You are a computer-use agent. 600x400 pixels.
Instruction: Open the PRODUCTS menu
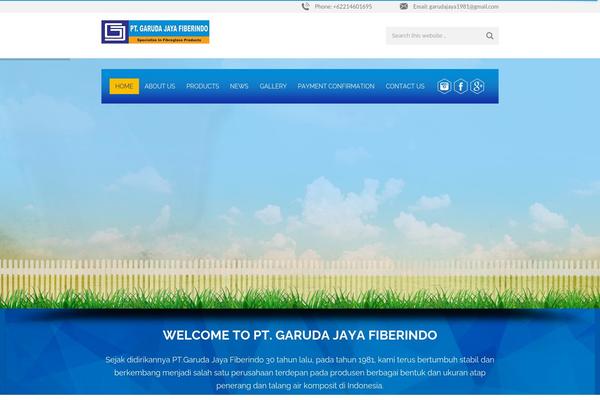click(202, 86)
